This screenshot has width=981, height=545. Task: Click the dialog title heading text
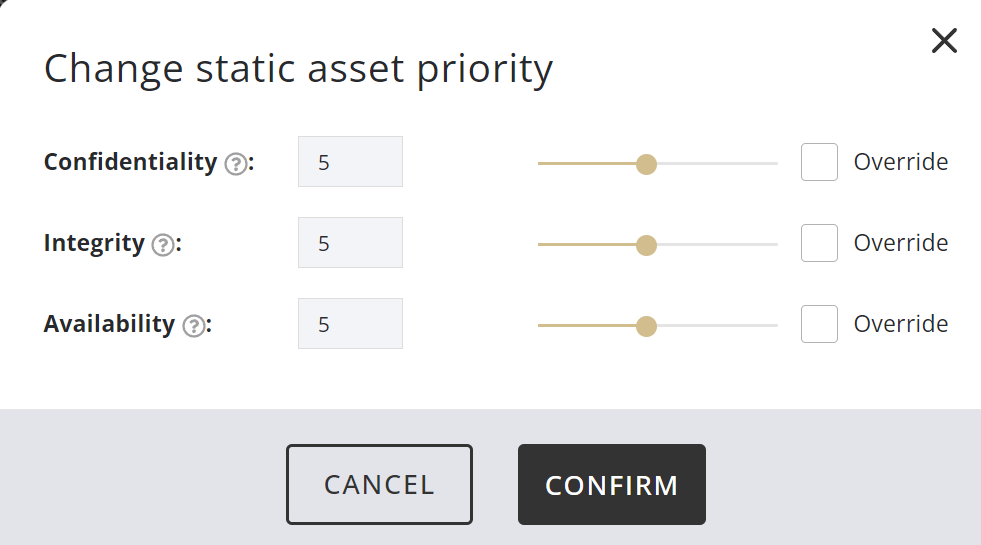tap(298, 69)
